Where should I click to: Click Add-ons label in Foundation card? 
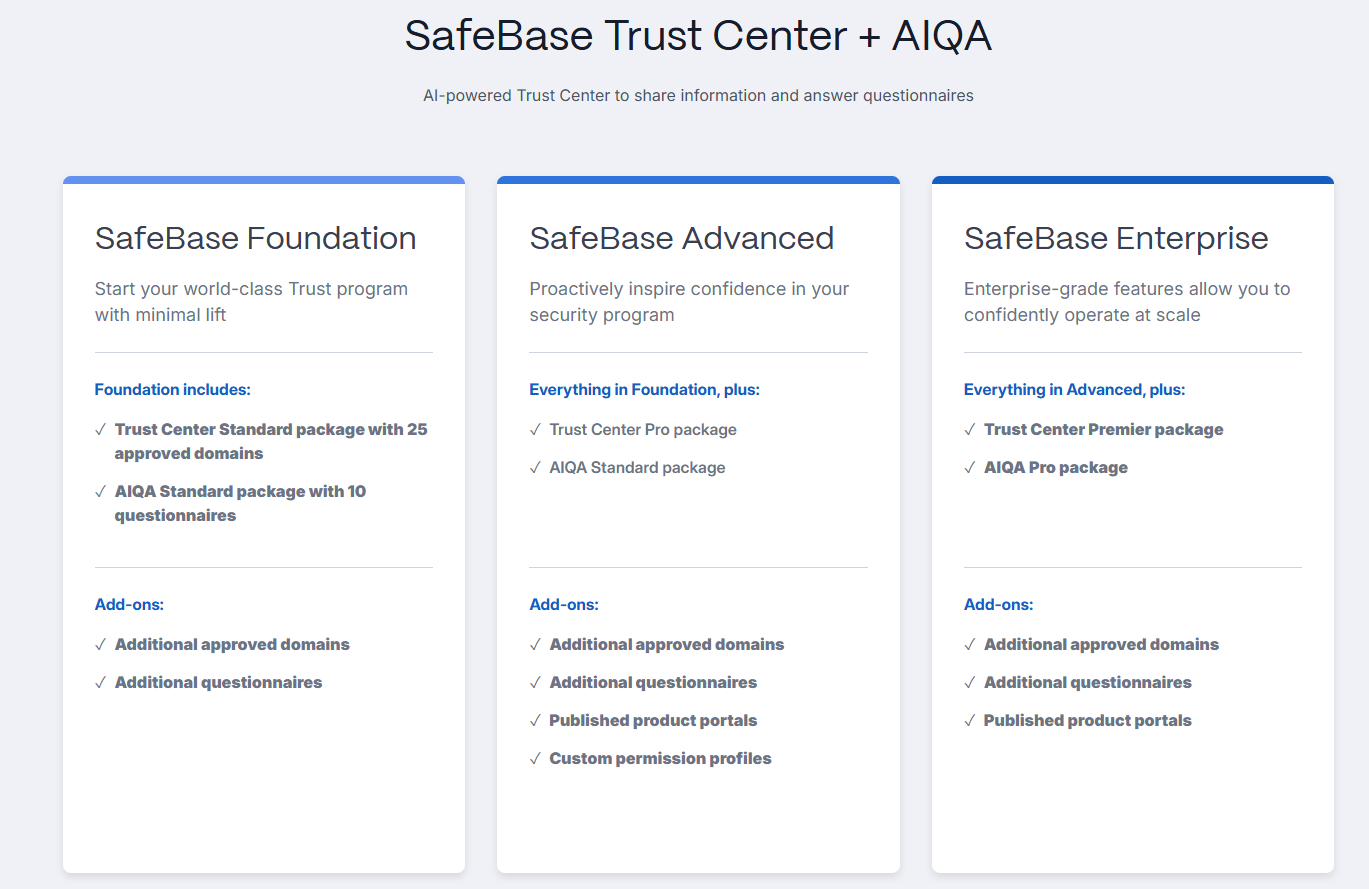pyautogui.click(x=129, y=605)
